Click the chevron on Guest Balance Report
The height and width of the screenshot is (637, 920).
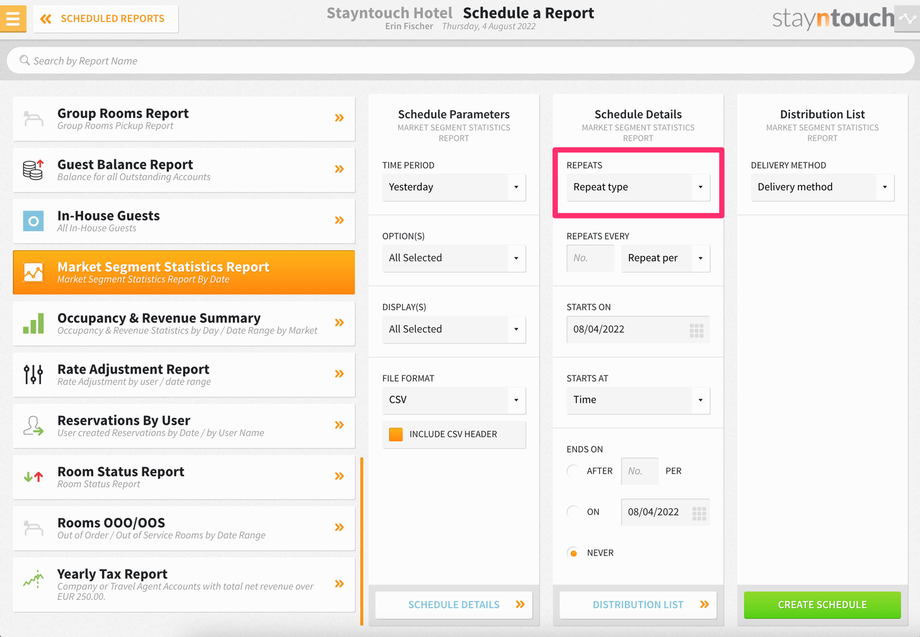[x=339, y=169]
